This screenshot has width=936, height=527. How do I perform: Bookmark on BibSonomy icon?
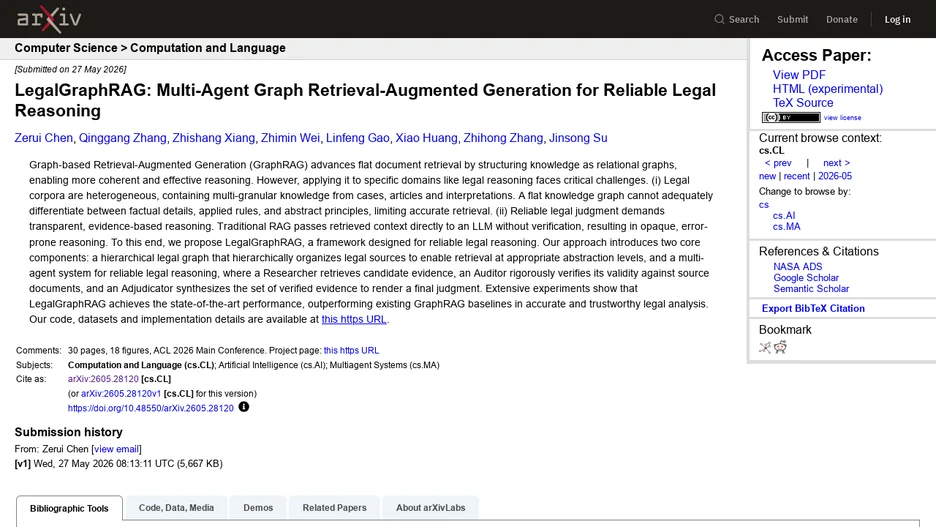click(x=765, y=347)
